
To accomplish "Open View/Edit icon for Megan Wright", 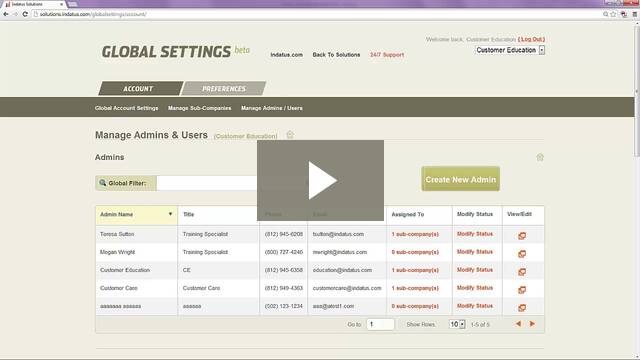I will click(522, 253).
